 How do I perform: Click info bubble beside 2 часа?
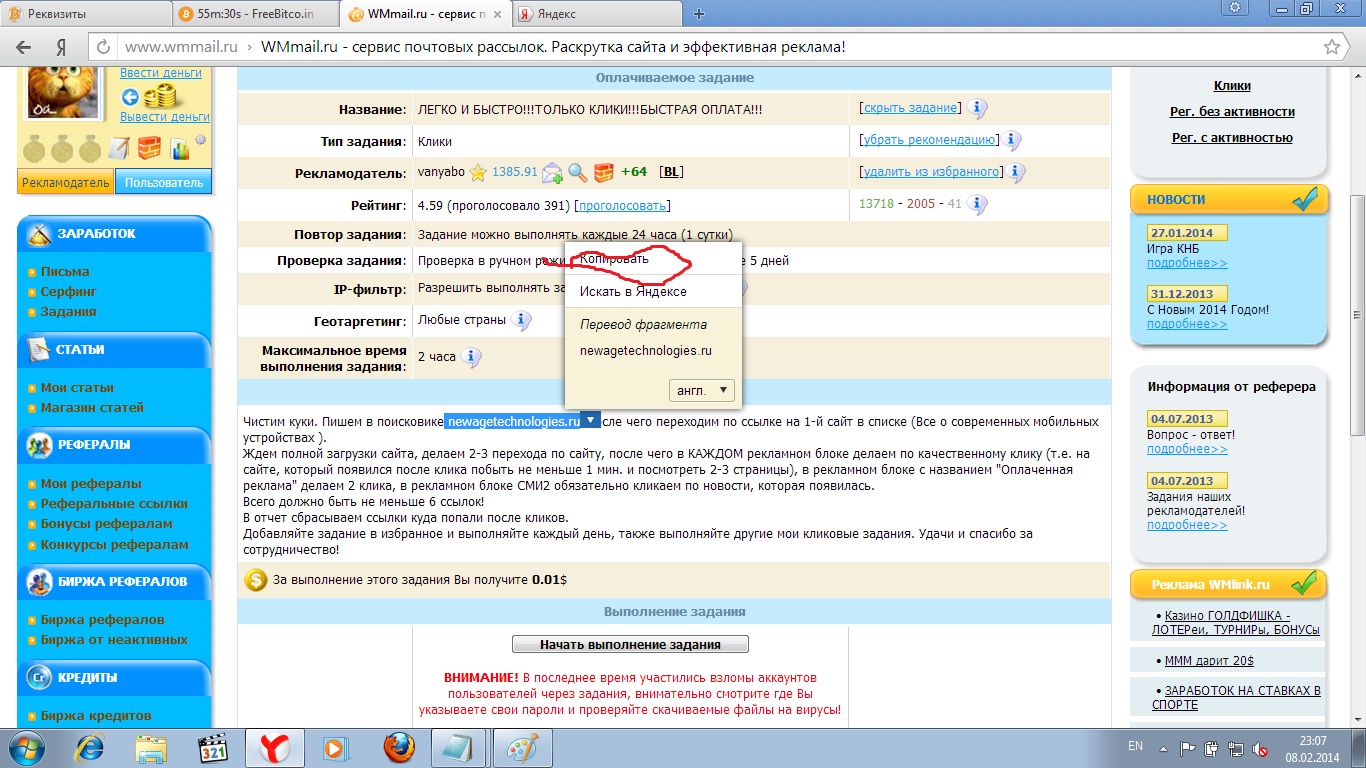click(471, 357)
